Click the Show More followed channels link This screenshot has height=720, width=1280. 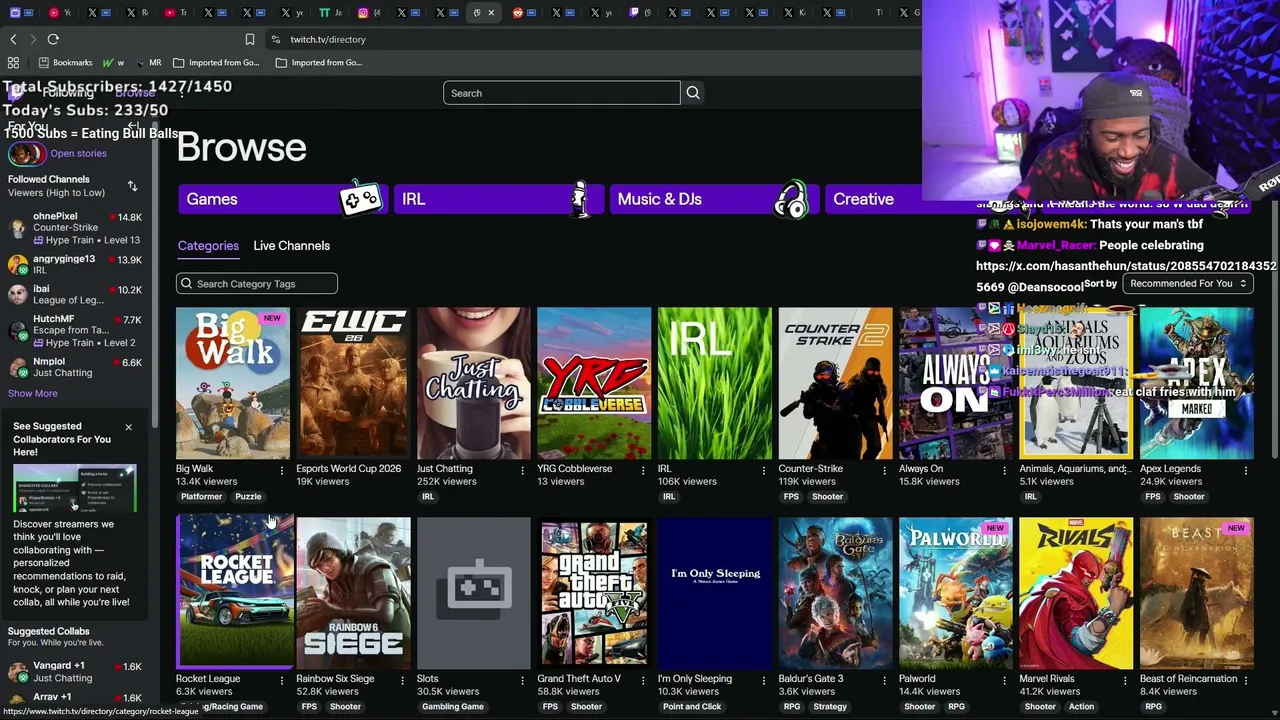coord(33,394)
